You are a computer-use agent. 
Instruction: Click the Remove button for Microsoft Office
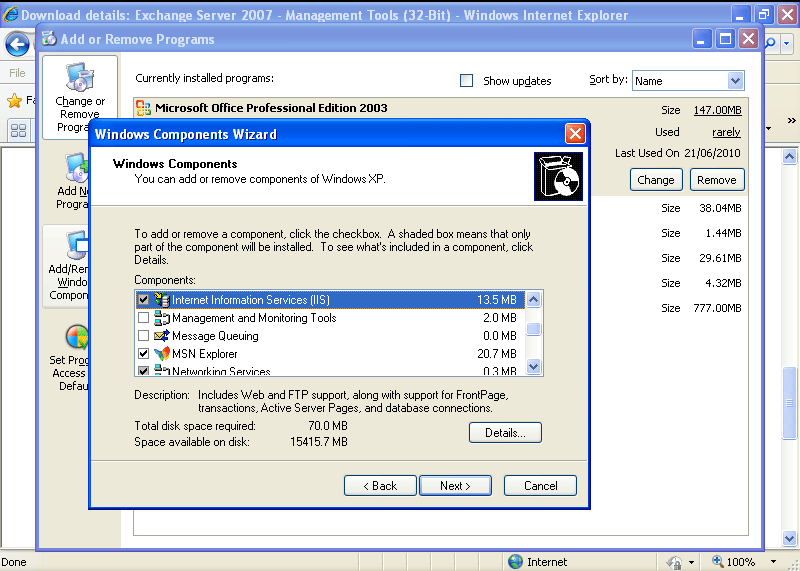[717, 180]
